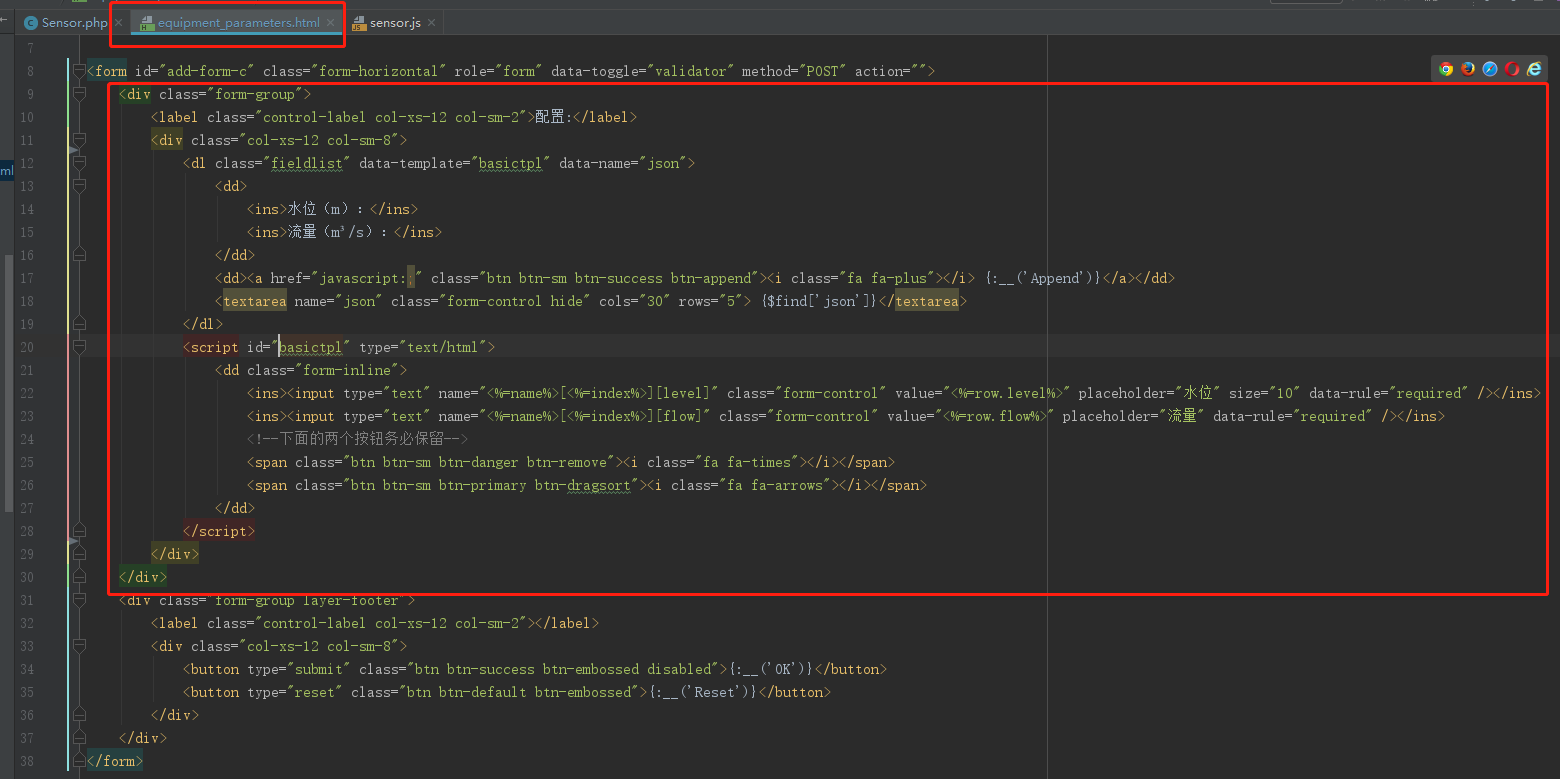Click the closing form tag on line 38
This screenshot has width=1560, height=779.
click(x=115, y=761)
